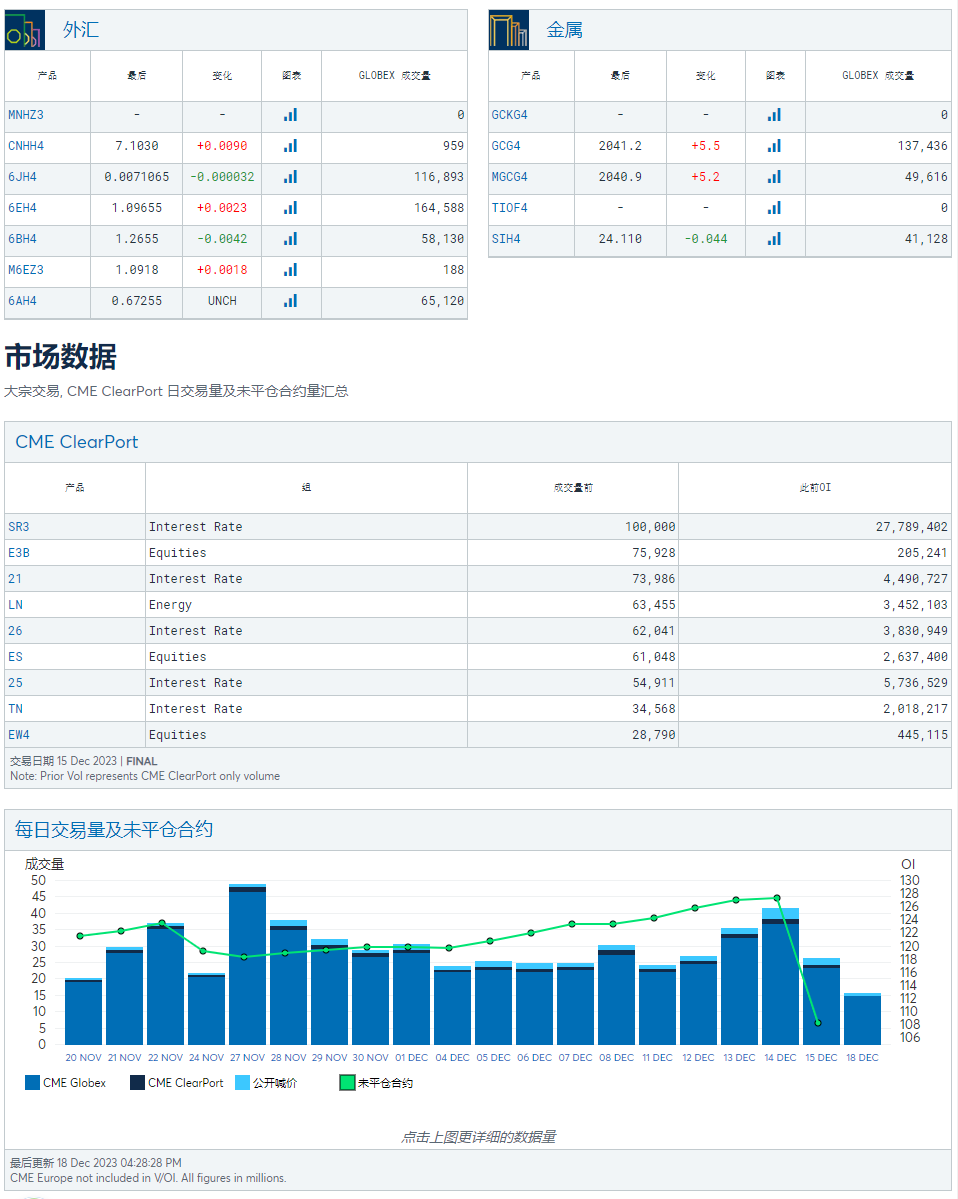Select the +5.5 change cell
Screen dimensions: 958x1199
(x=706, y=146)
